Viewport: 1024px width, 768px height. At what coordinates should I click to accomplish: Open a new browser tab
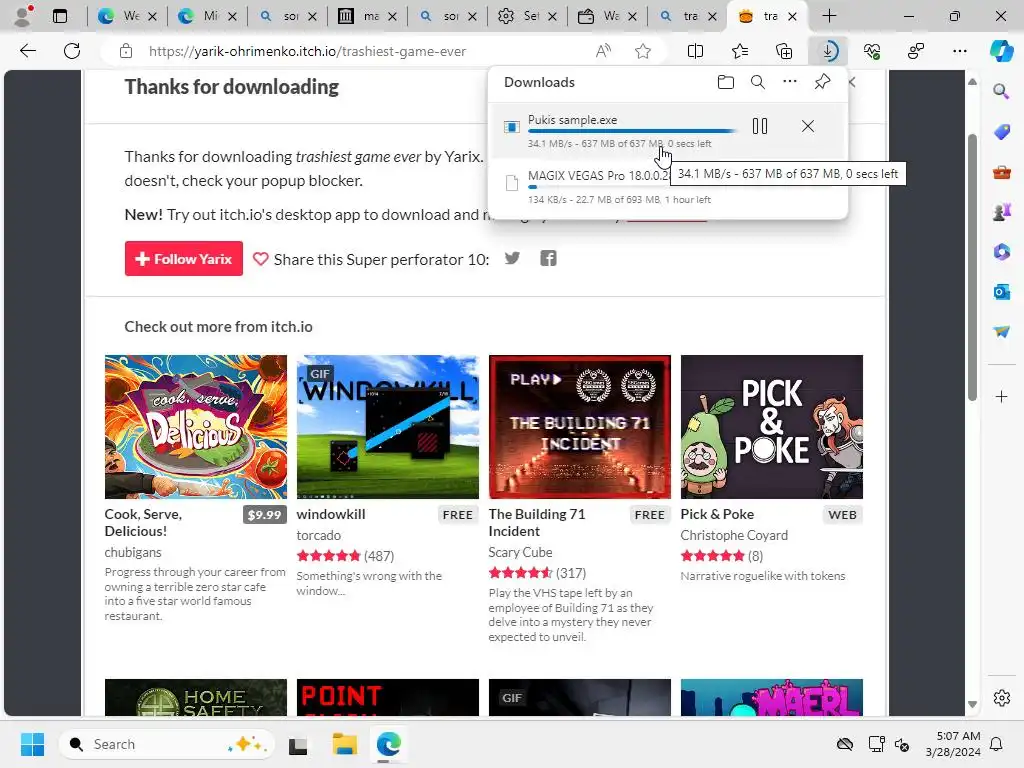829,16
